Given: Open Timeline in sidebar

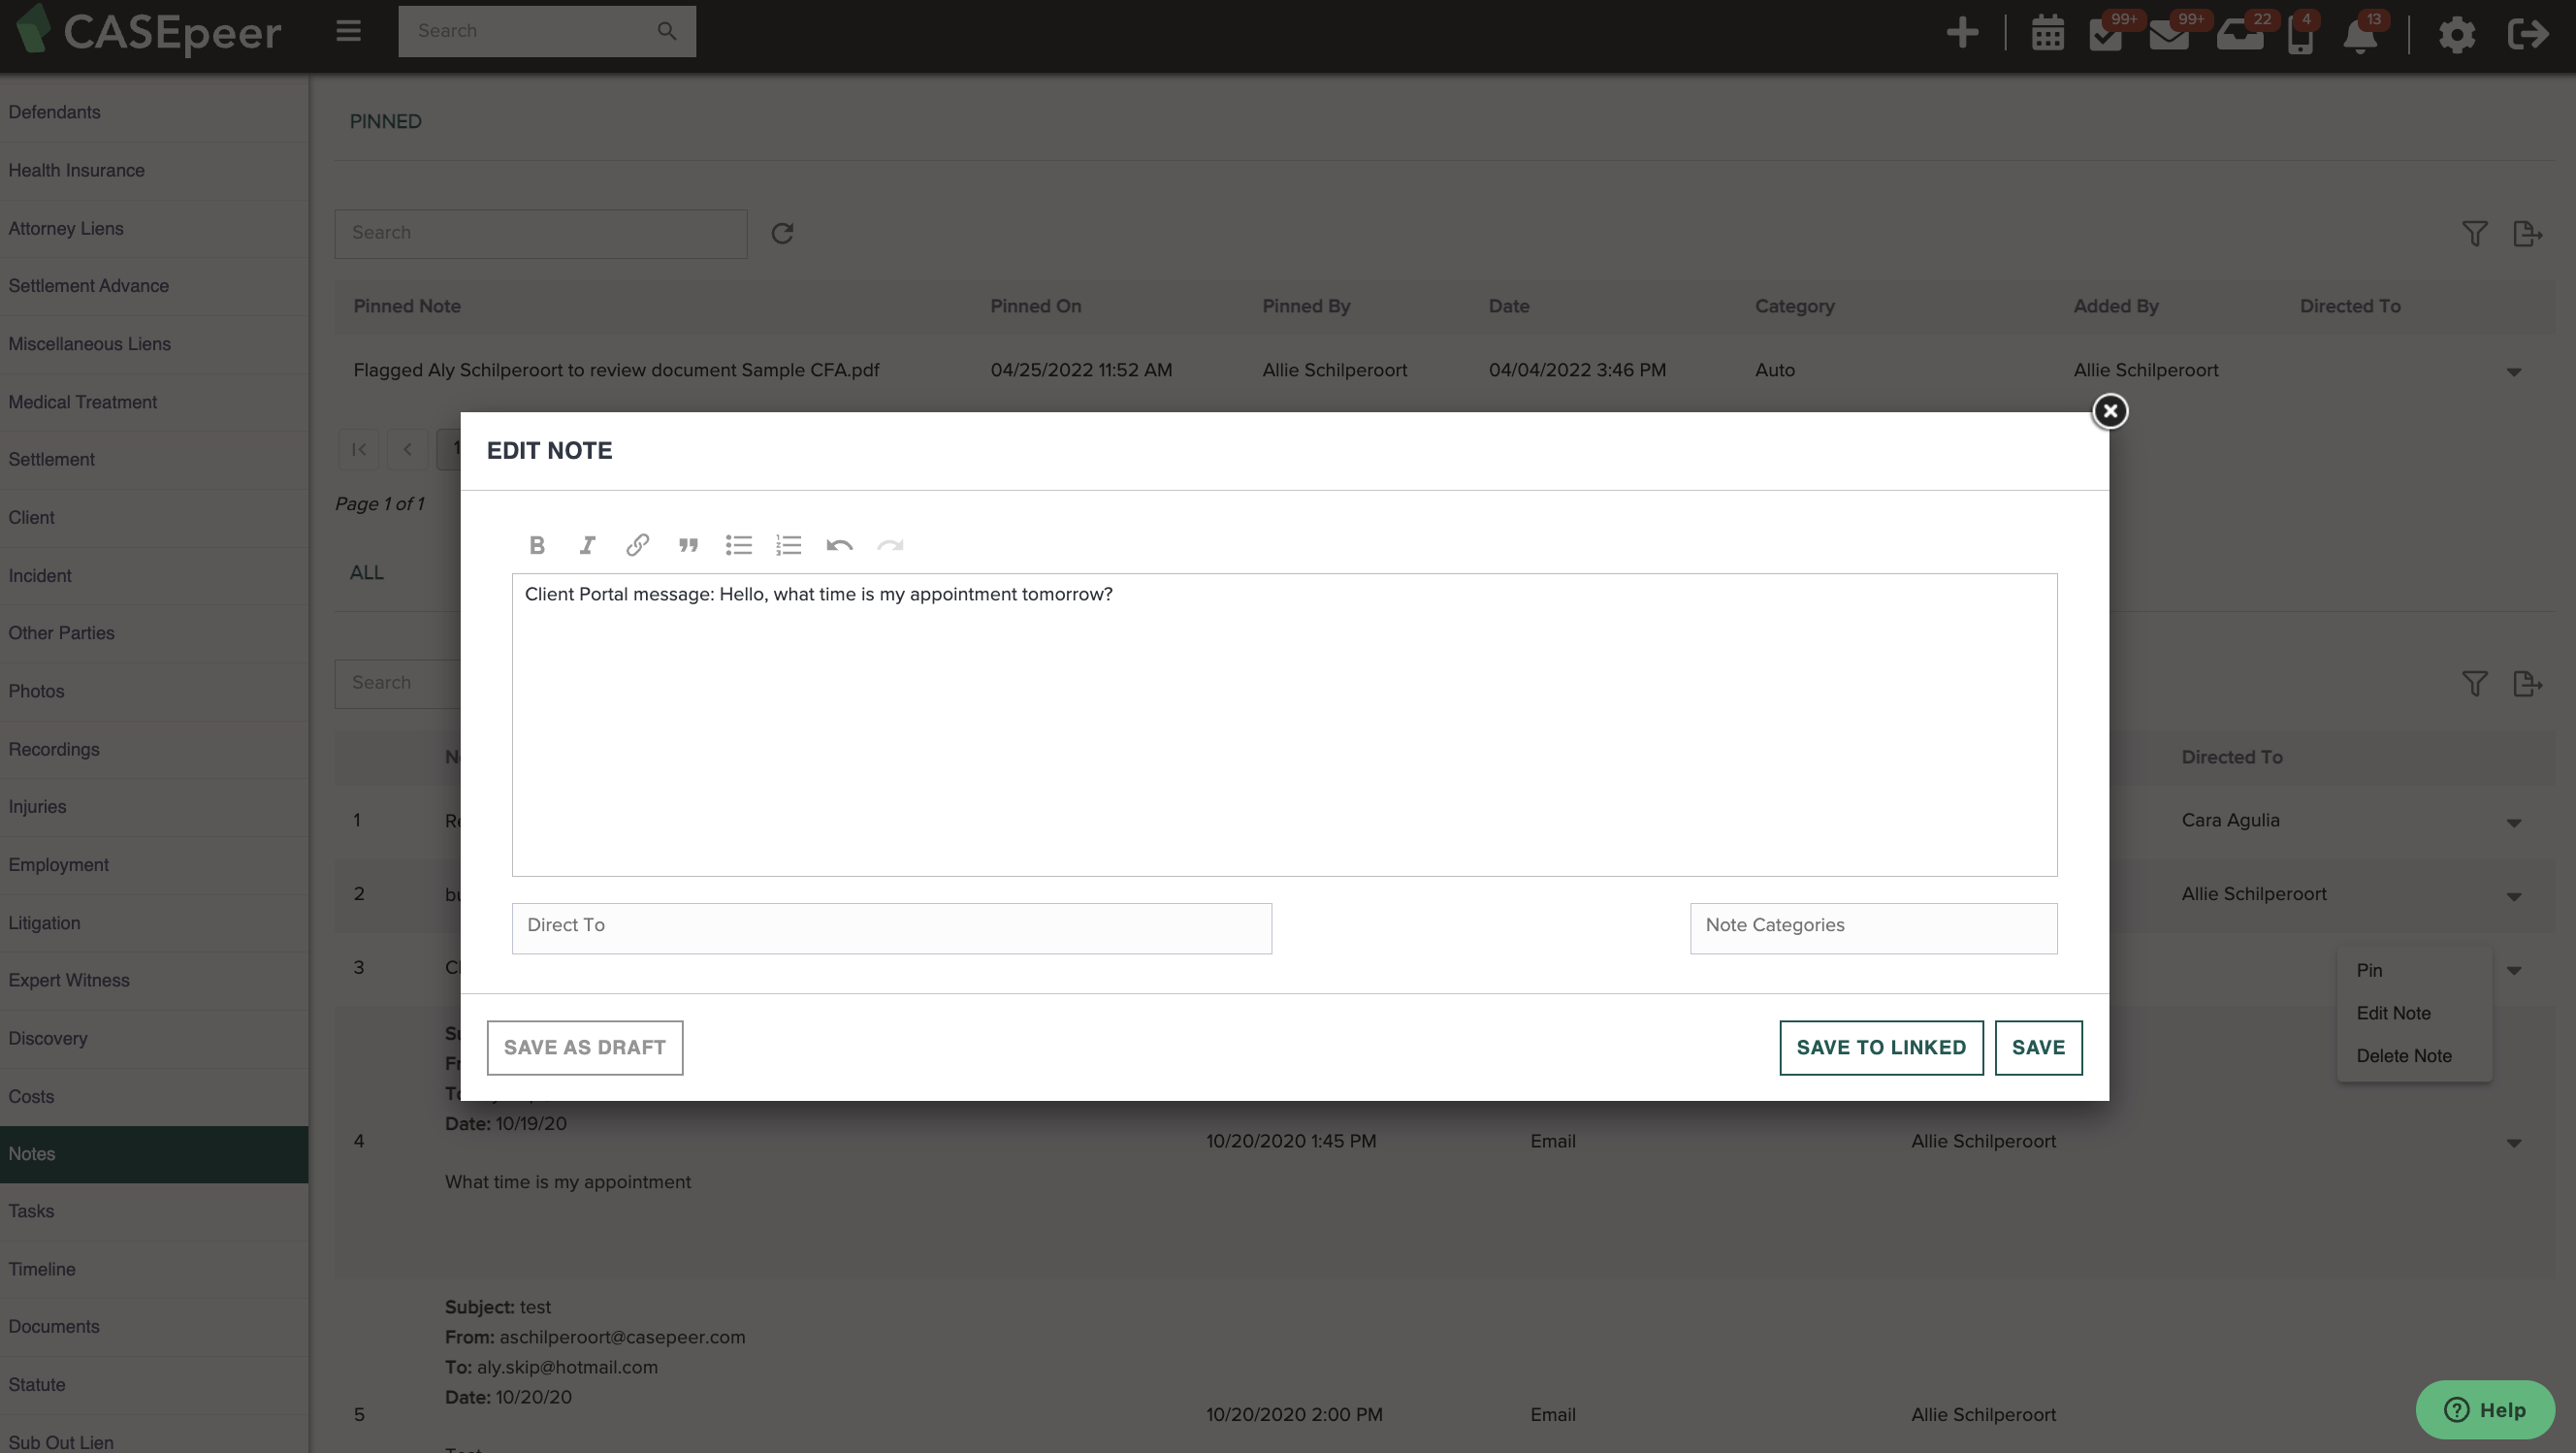Looking at the screenshot, I should (154, 1269).
